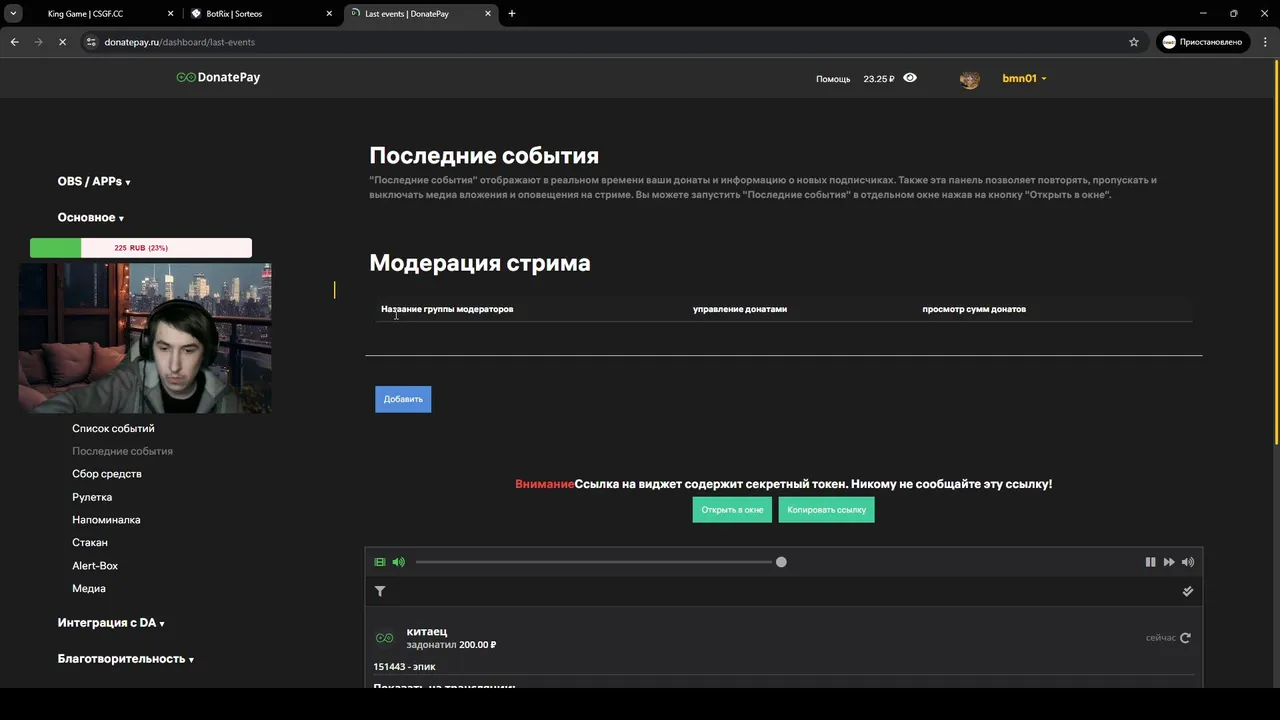This screenshot has height=720, width=1280.
Task: Open Напоминалка in sidebar
Action: 106,520
